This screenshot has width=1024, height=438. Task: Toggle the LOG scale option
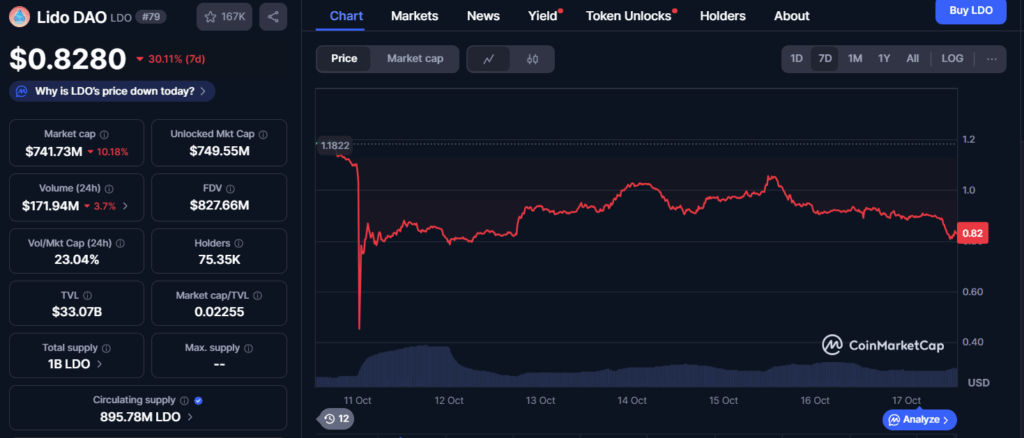pos(952,59)
